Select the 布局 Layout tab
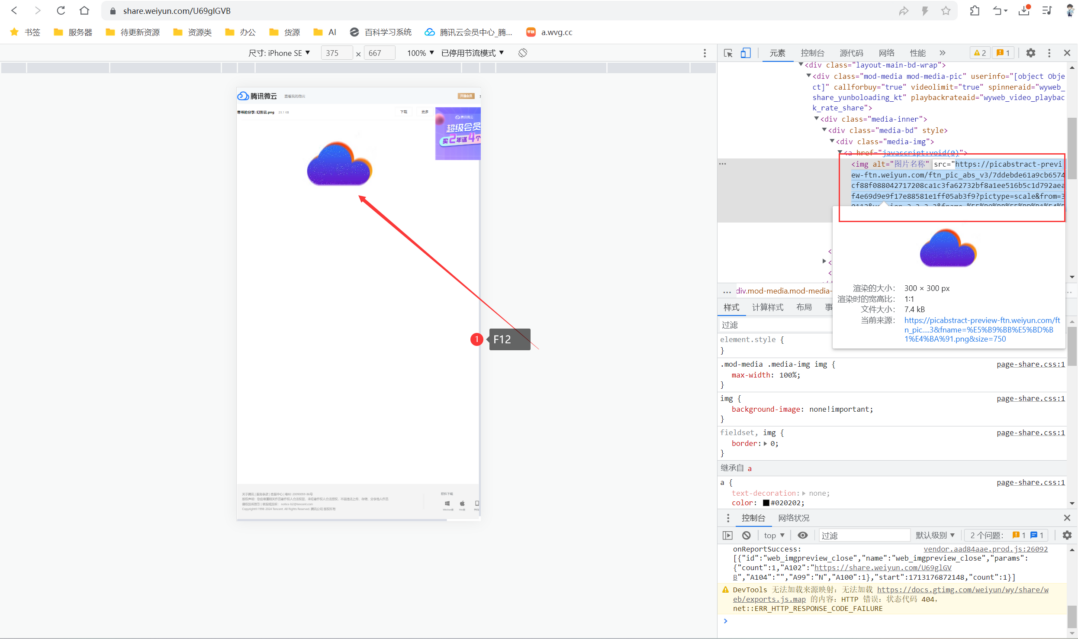Image resolution: width=1078 pixels, height=639 pixels. click(x=804, y=307)
